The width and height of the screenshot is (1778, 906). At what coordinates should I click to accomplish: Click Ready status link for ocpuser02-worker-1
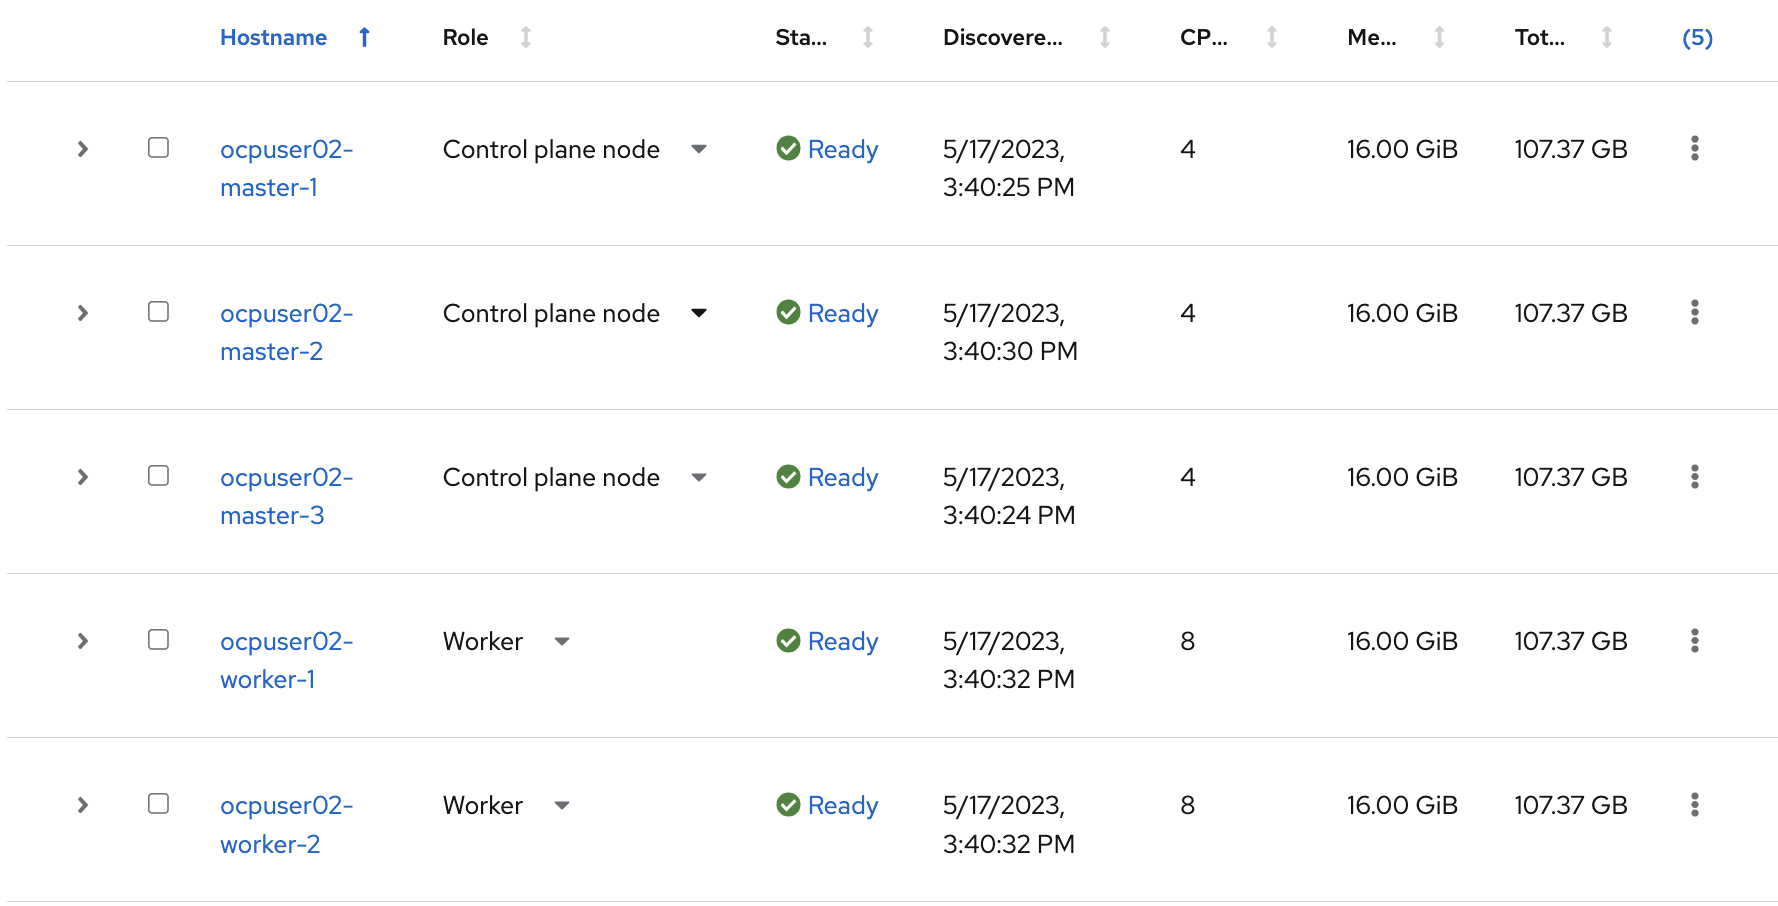[842, 641]
